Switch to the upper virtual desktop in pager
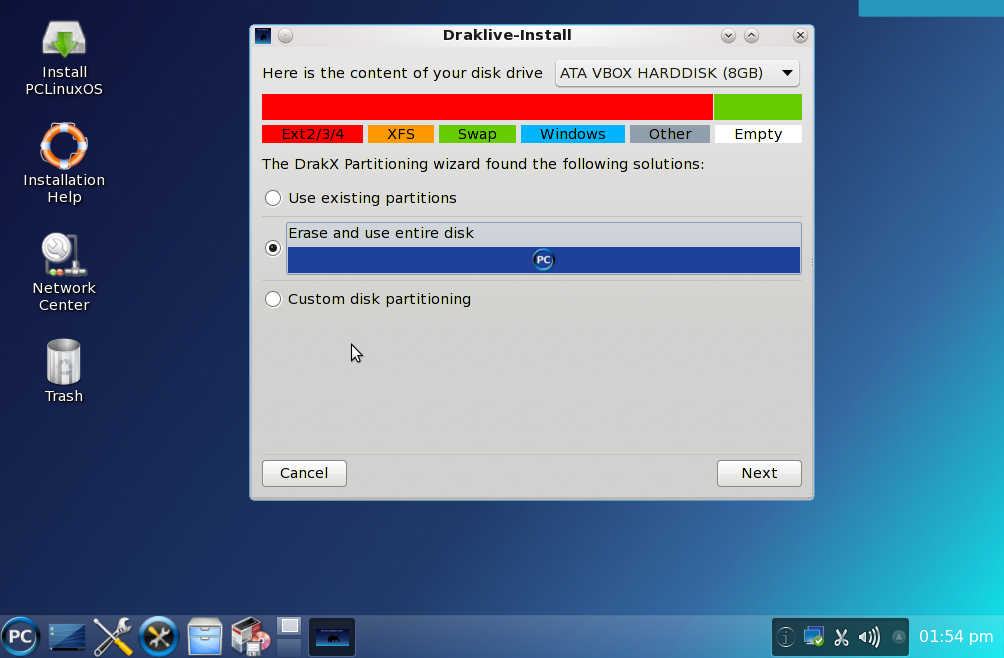 289,626
